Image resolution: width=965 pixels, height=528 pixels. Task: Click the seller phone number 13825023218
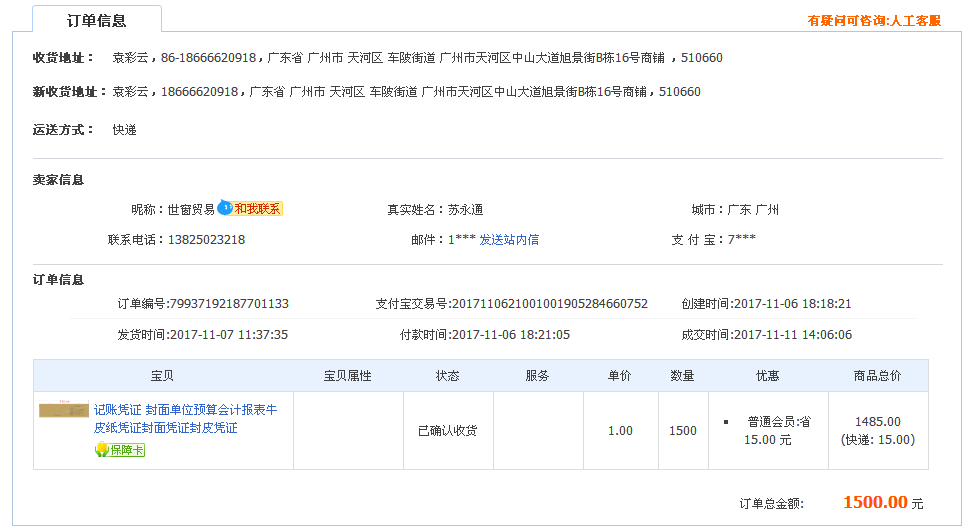(206, 240)
